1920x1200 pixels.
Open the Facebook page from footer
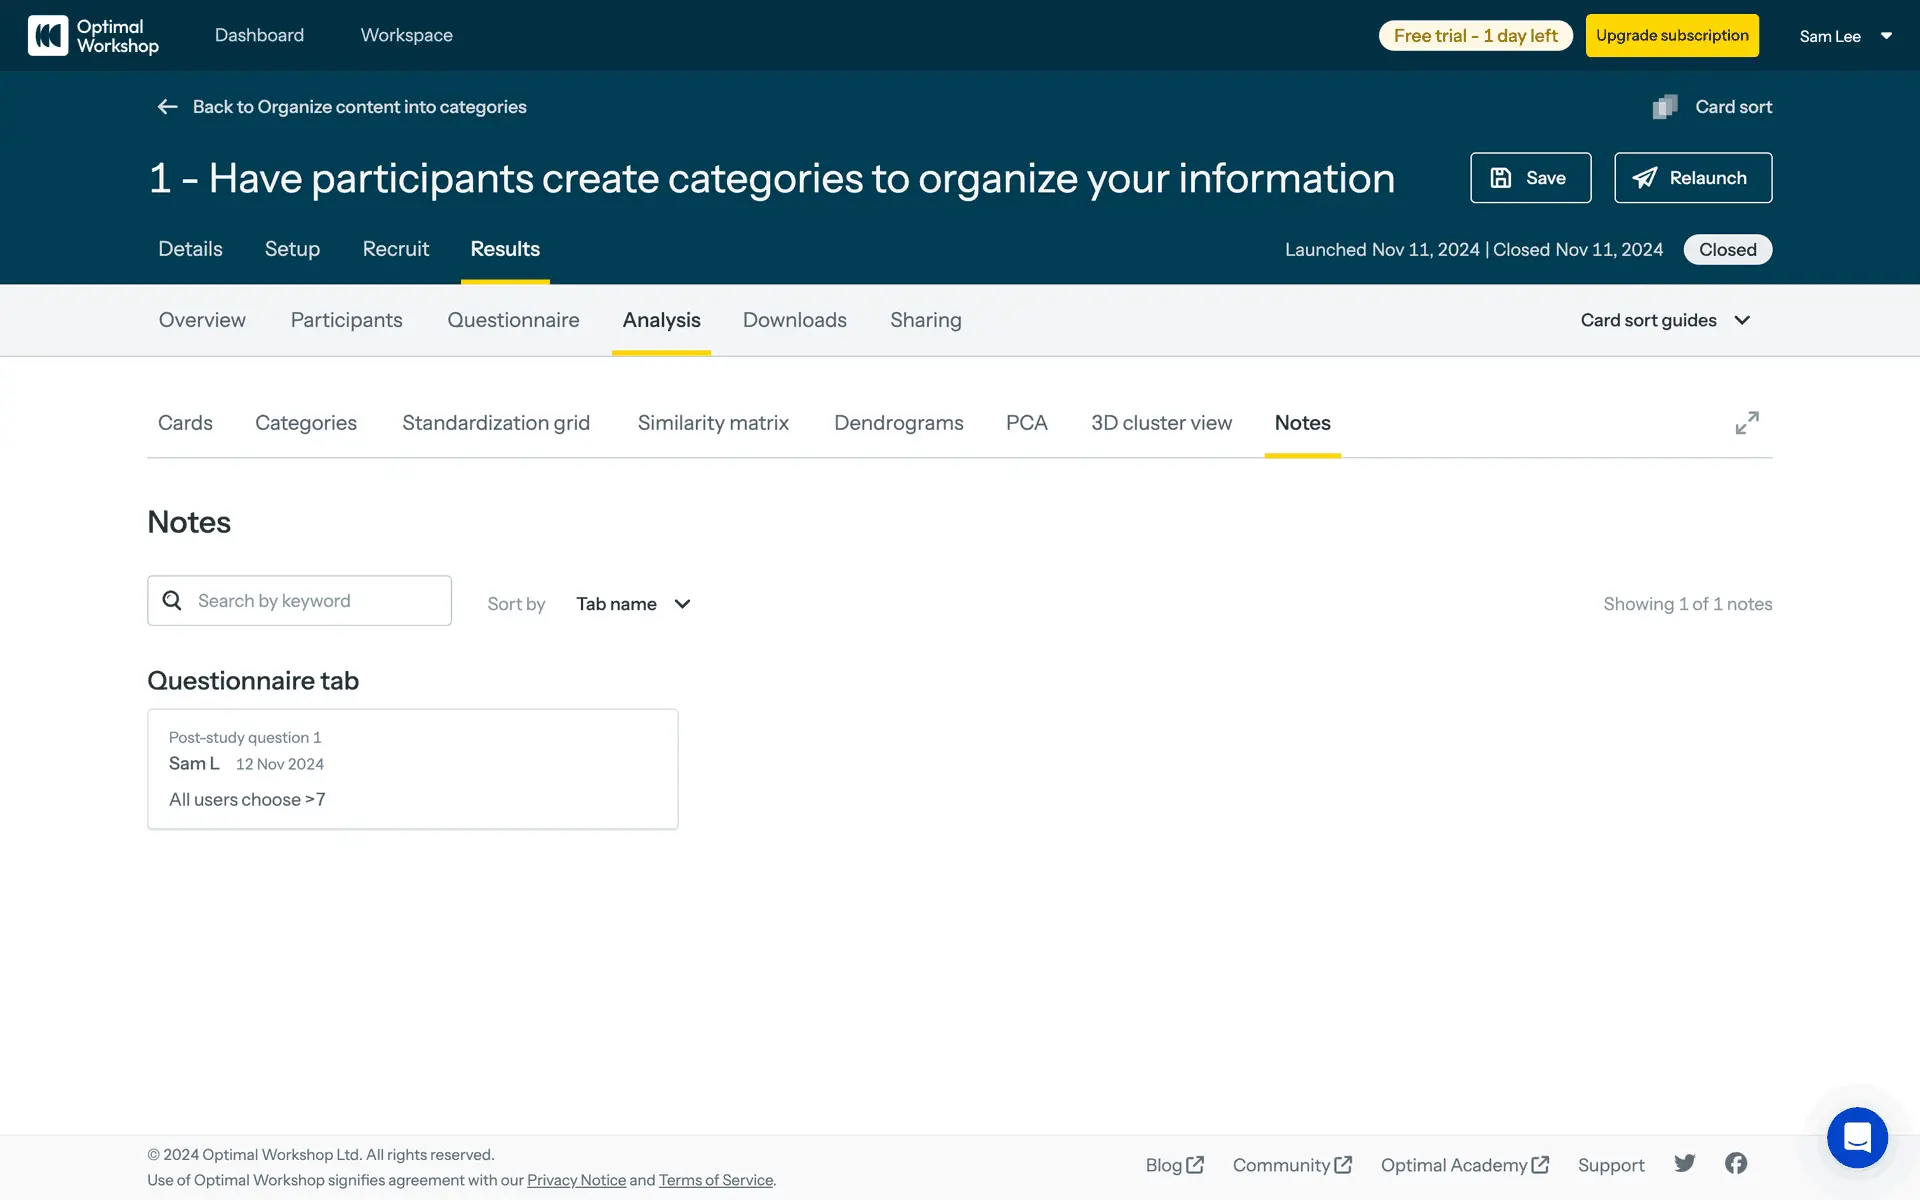[x=1736, y=1164]
